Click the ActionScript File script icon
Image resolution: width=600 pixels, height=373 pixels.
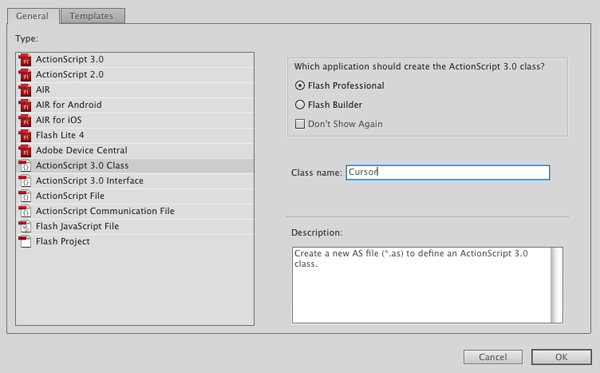(x=25, y=196)
